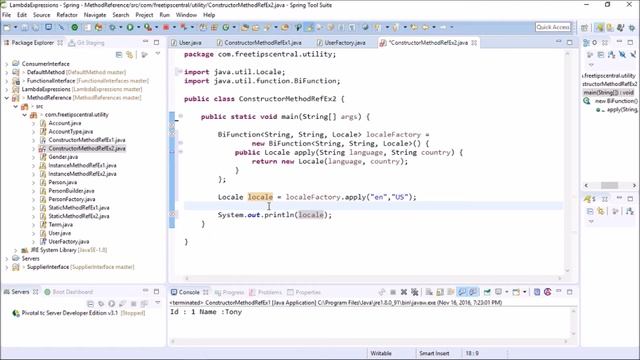Click the Pivotal tc Server icon
The height and width of the screenshot is (360, 640).
tap(16, 313)
